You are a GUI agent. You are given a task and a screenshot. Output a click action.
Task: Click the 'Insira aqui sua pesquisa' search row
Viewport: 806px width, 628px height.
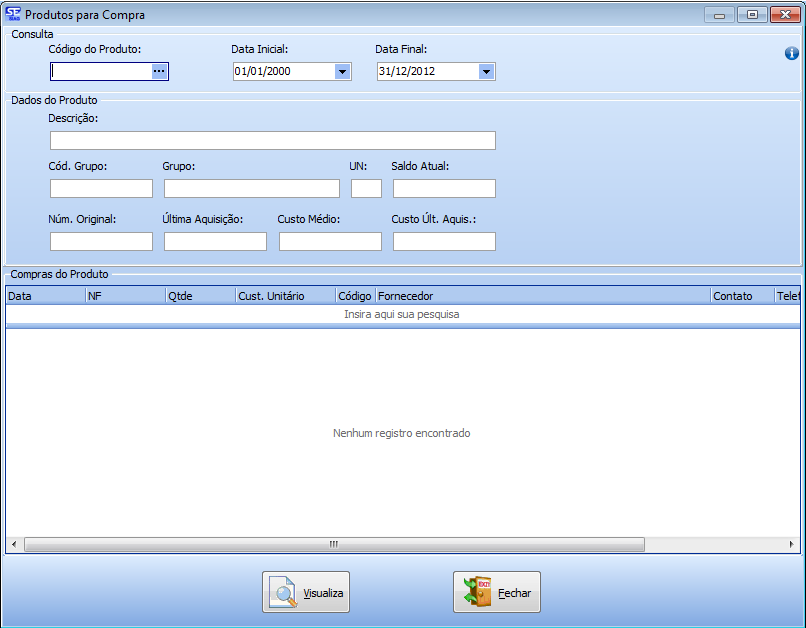[402, 314]
